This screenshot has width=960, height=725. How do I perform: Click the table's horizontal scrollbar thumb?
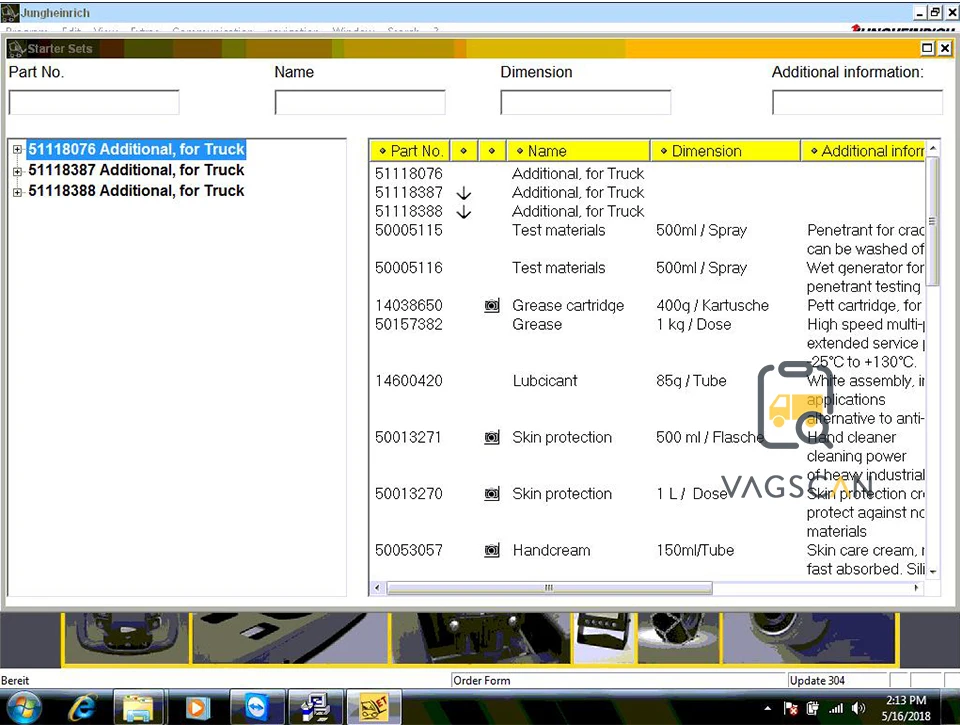pyautogui.click(x=549, y=588)
